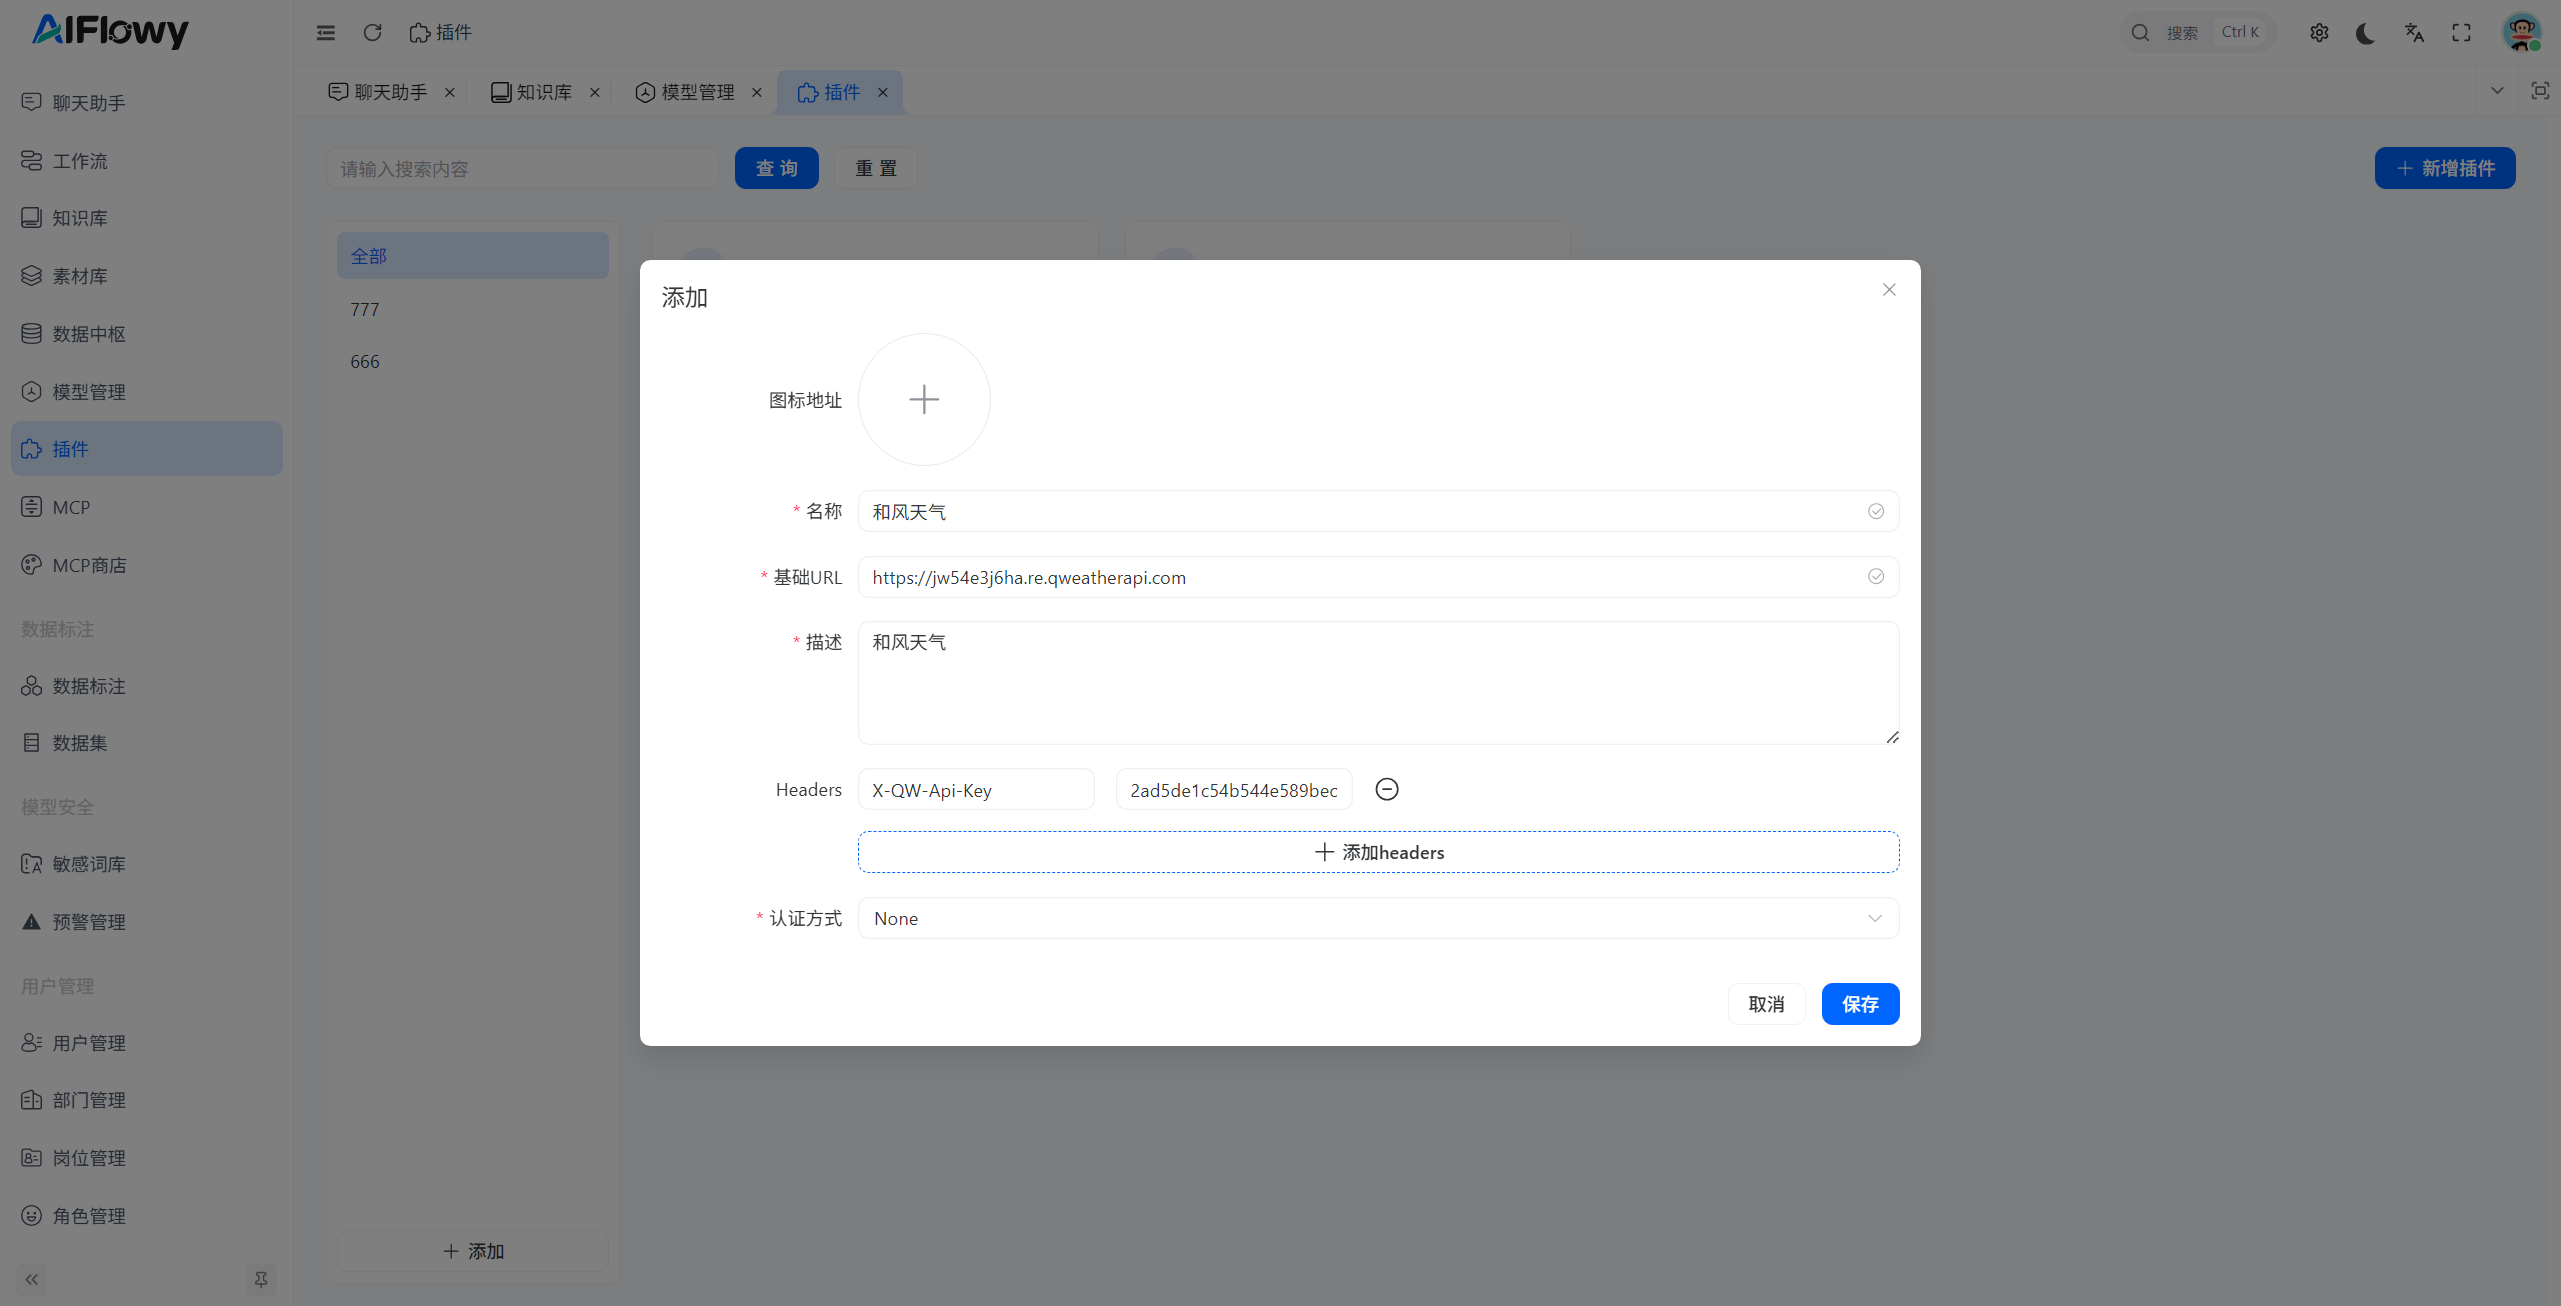Screen dimensions: 2561x1306
Task: Toggle the sidebar pin icon
Action: coord(260,1279)
